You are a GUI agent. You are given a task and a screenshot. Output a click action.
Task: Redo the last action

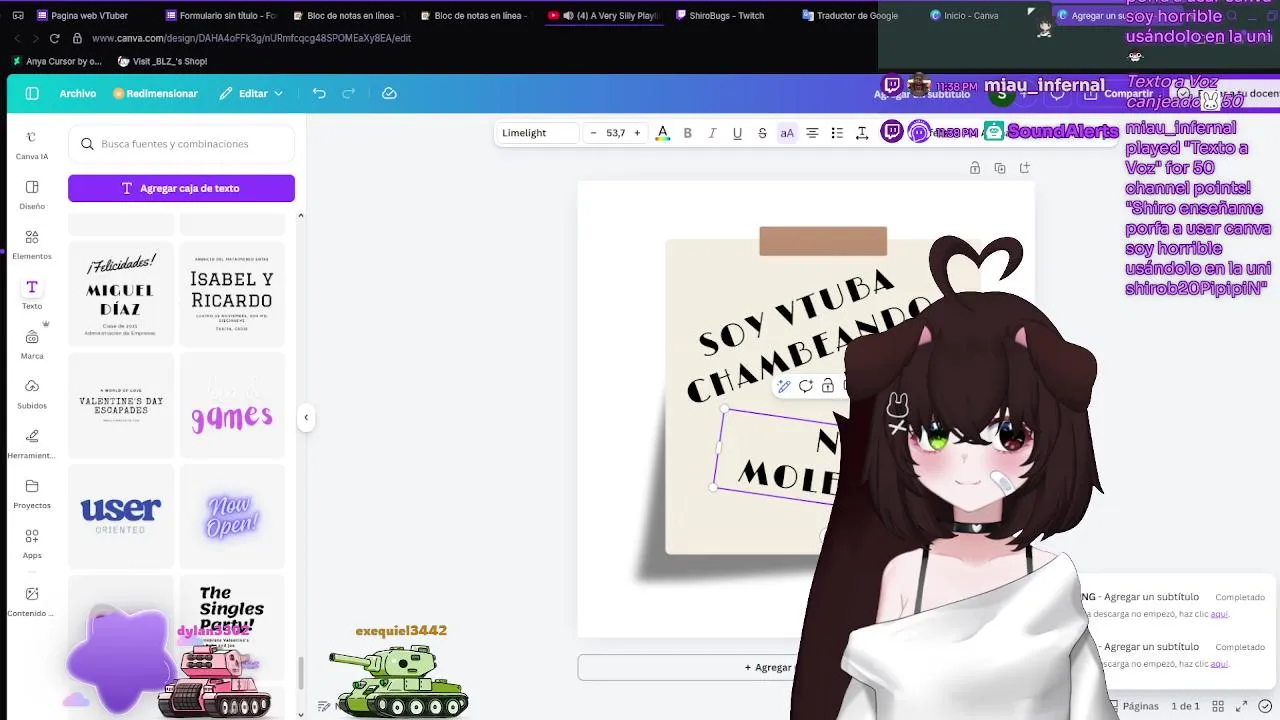click(x=349, y=93)
